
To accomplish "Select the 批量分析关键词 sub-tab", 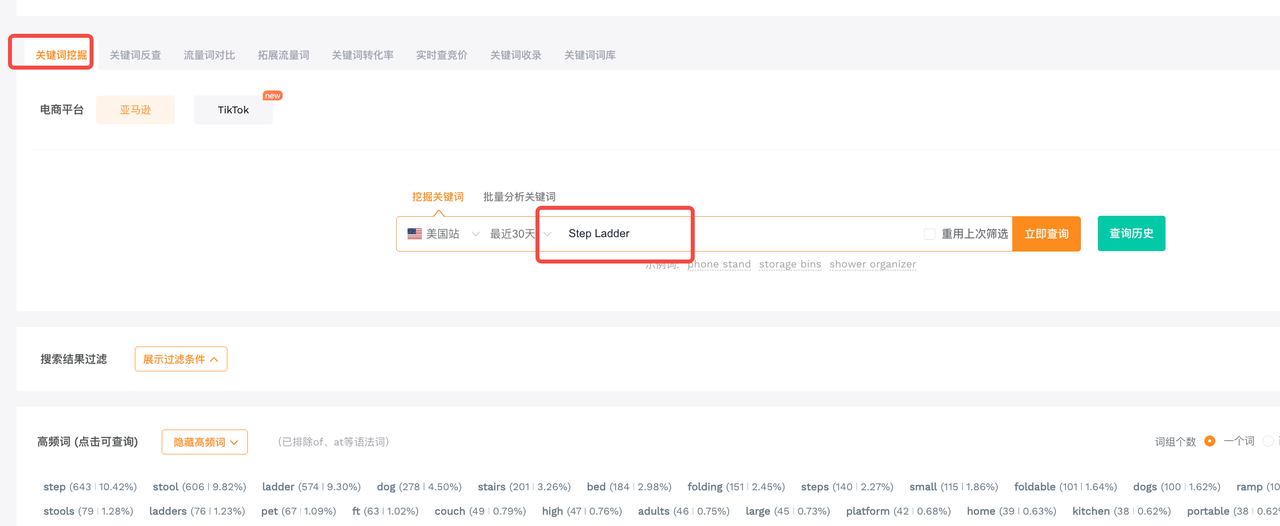I will tap(519, 197).
